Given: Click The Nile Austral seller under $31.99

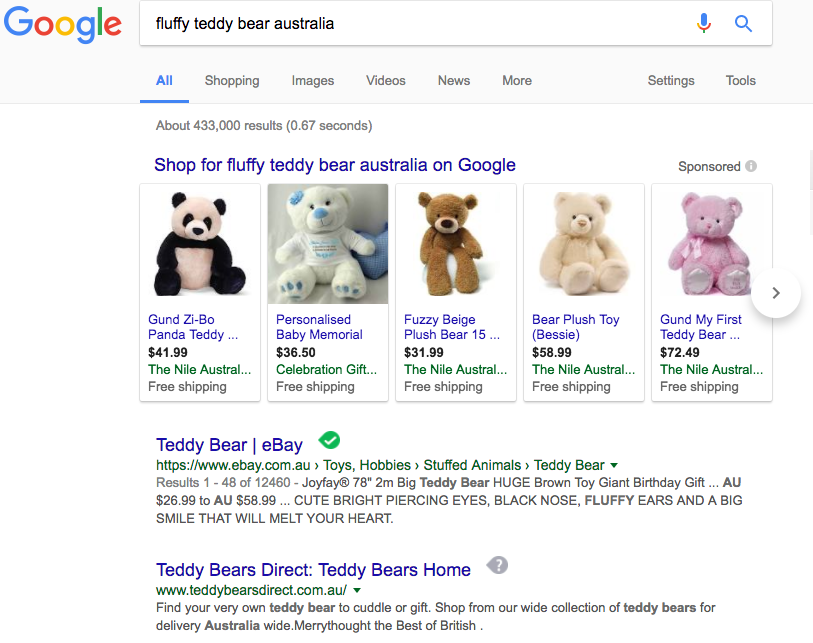Looking at the screenshot, I should tap(455, 369).
